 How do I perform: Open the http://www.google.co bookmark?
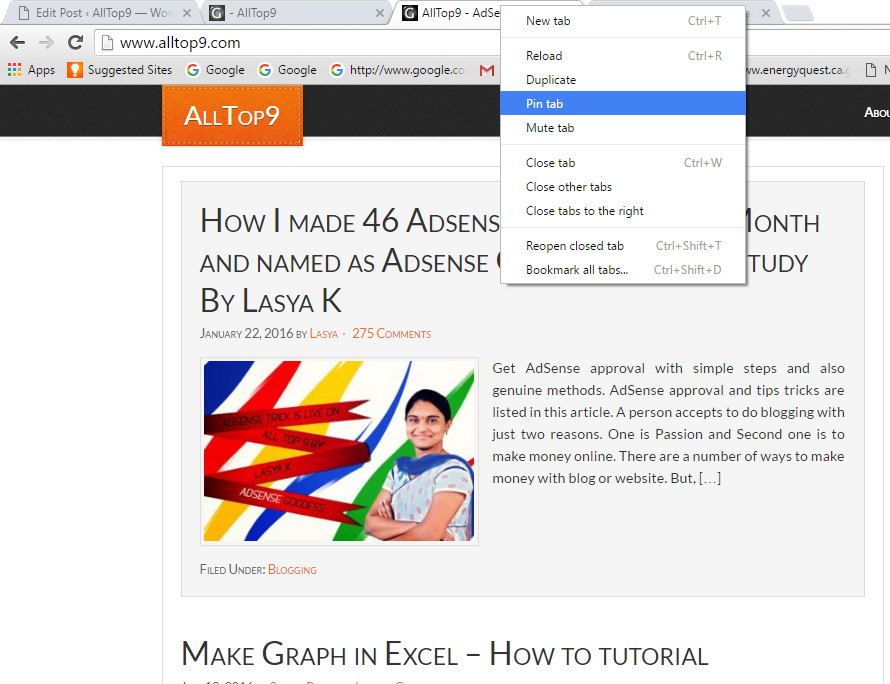click(x=398, y=70)
